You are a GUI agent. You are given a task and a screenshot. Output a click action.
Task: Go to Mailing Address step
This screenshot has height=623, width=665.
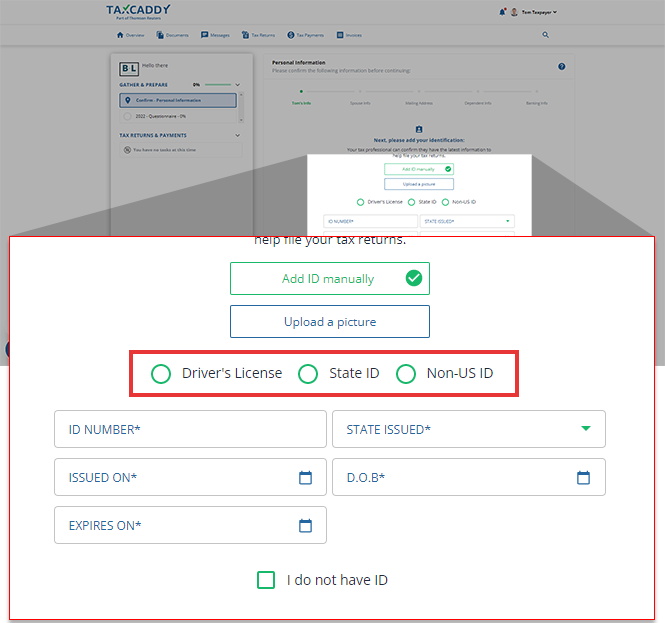coord(419,103)
